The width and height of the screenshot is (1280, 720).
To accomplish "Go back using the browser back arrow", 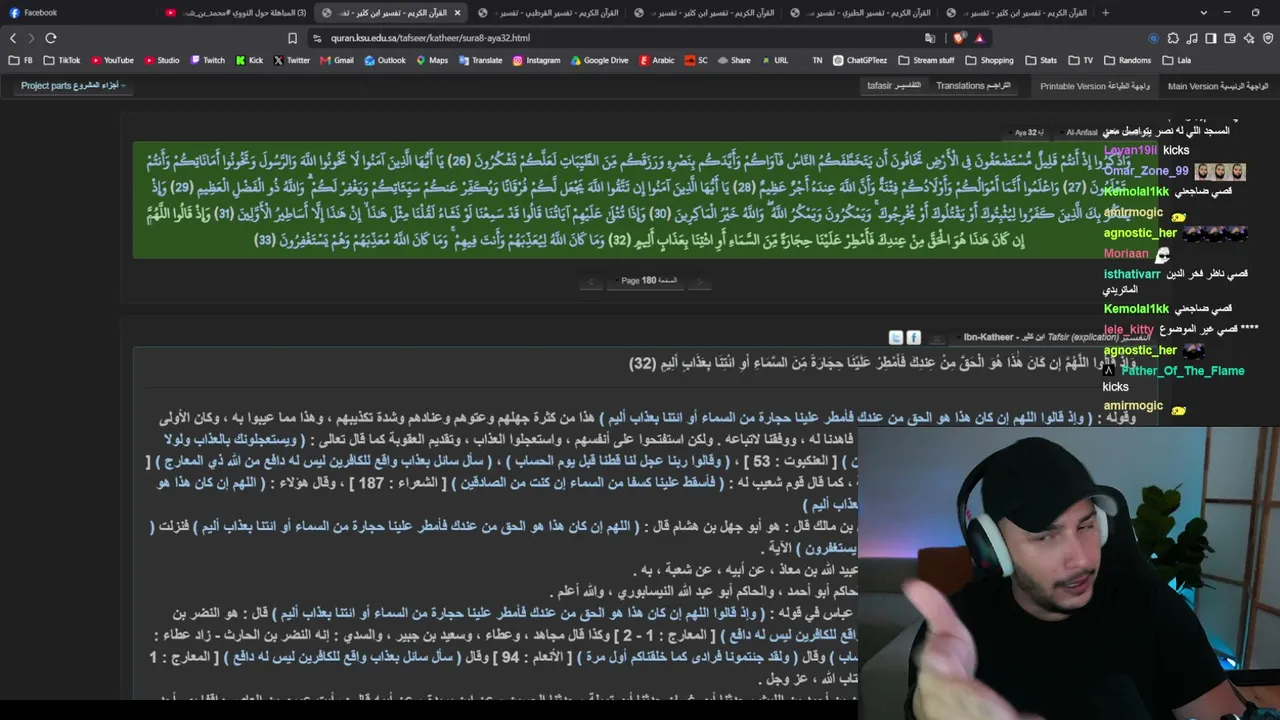I will pyautogui.click(x=13, y=38).
